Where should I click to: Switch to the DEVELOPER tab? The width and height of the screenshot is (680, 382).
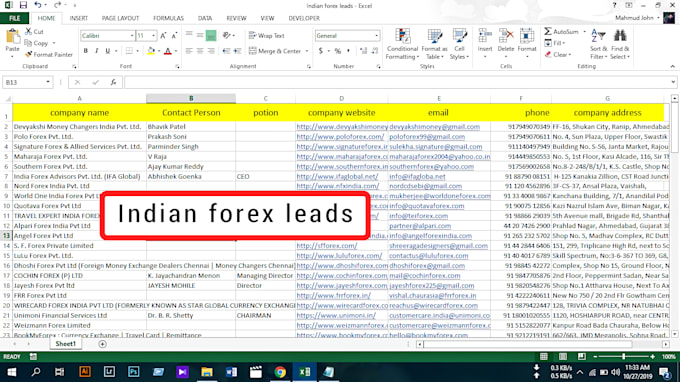(x=304, y=18)
